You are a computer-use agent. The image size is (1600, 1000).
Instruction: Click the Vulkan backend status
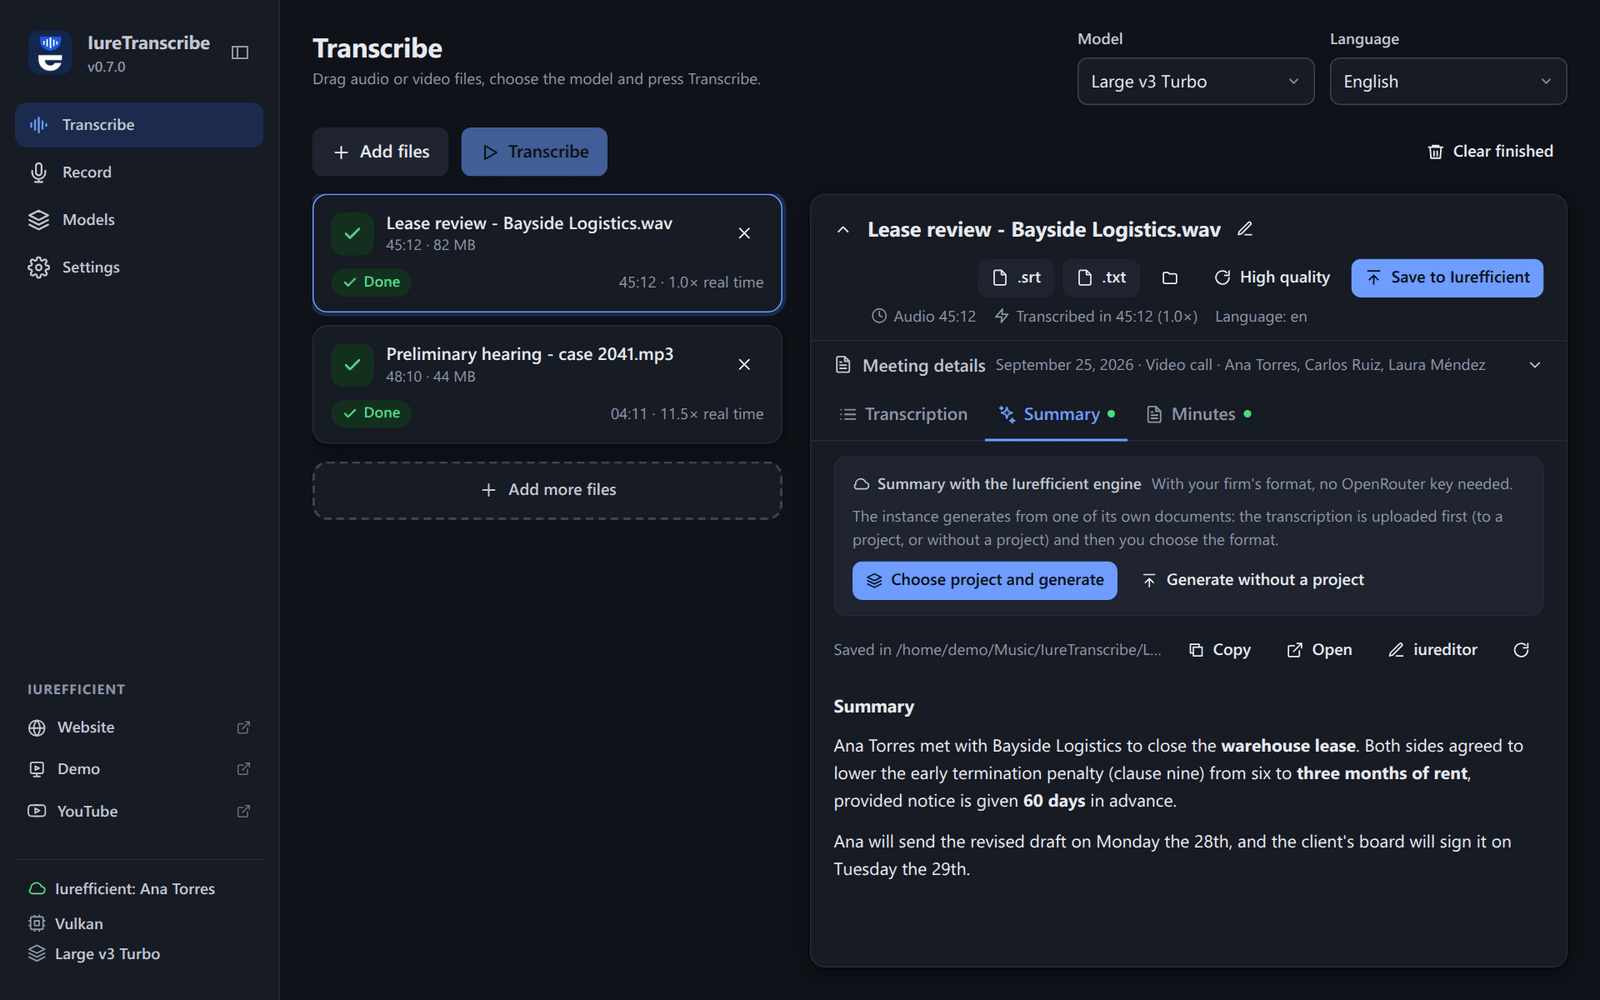[66, 924]
